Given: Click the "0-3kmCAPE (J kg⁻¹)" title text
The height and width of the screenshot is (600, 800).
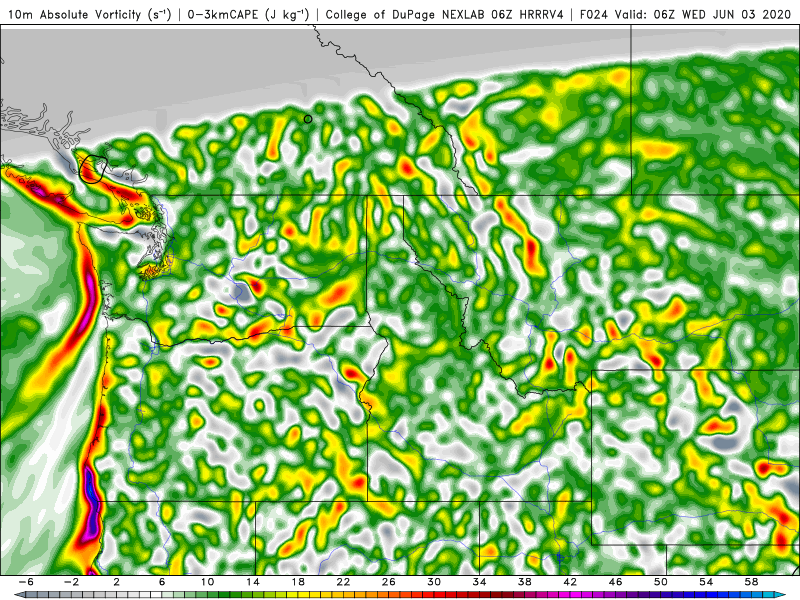Looking at the screenshot, I should tap(248, 14).
